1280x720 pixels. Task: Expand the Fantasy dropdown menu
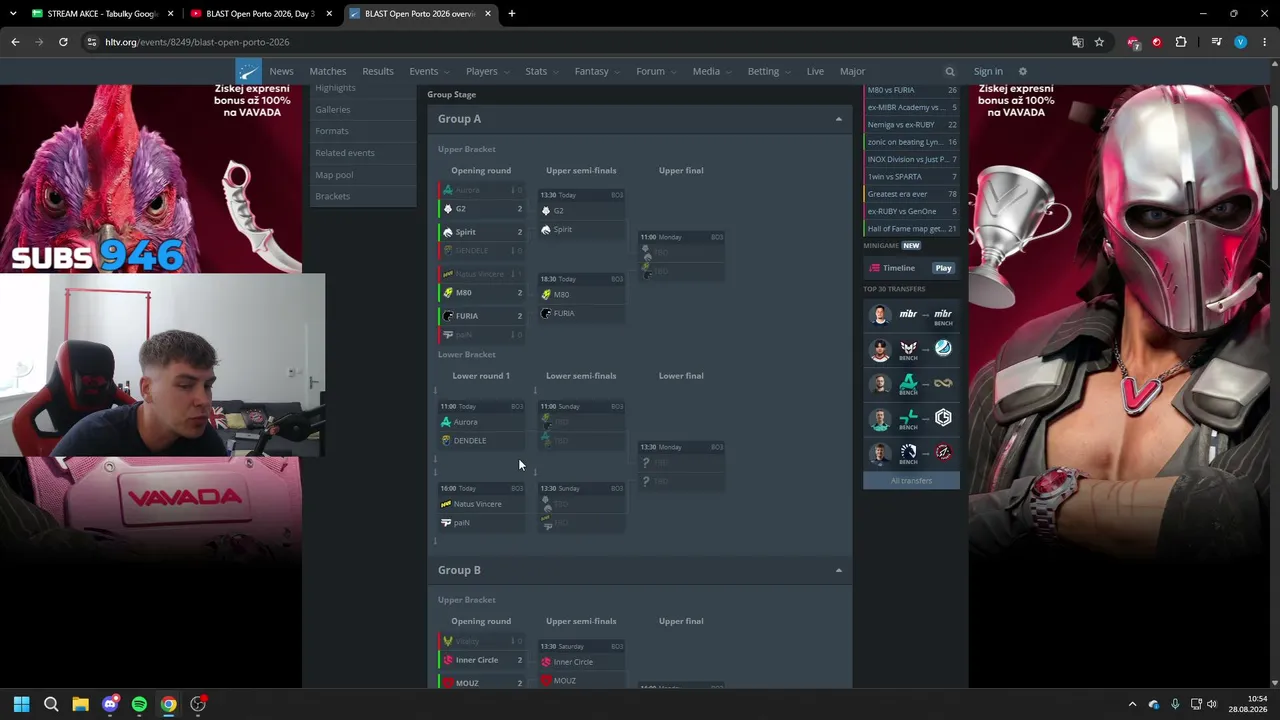click(x=597, y=71)
